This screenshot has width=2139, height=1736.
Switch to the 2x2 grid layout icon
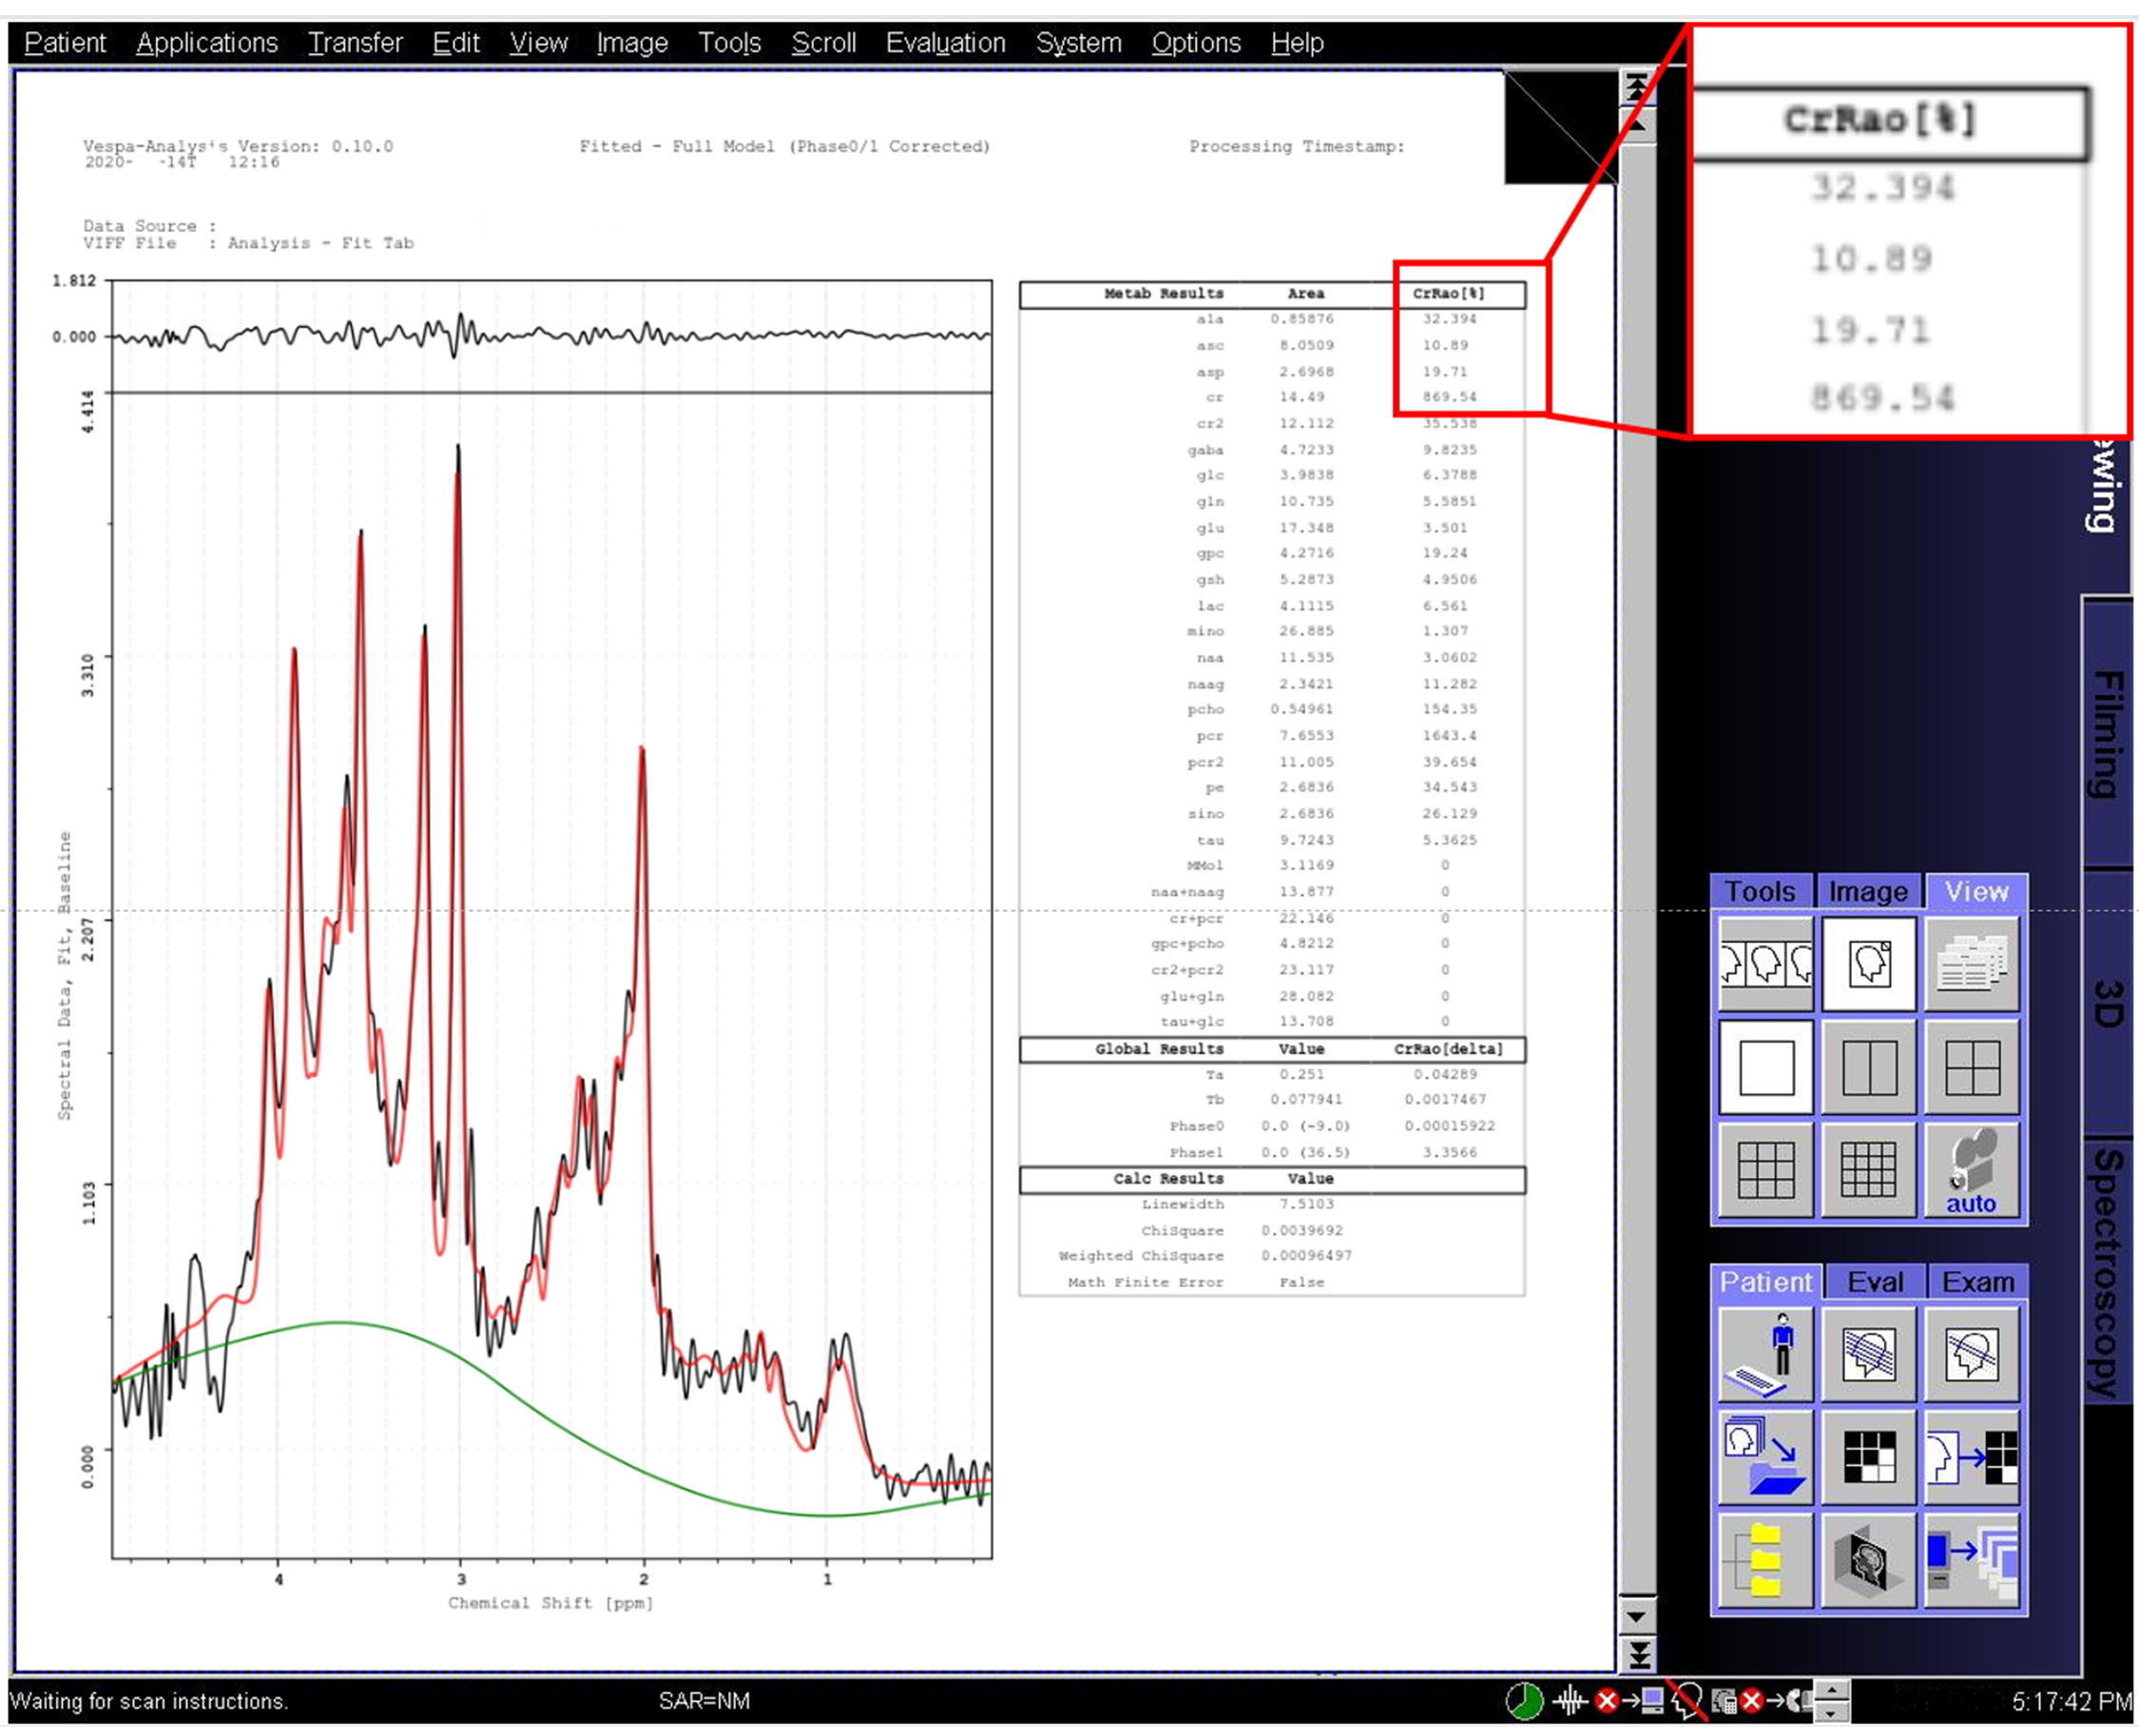1971,1067
